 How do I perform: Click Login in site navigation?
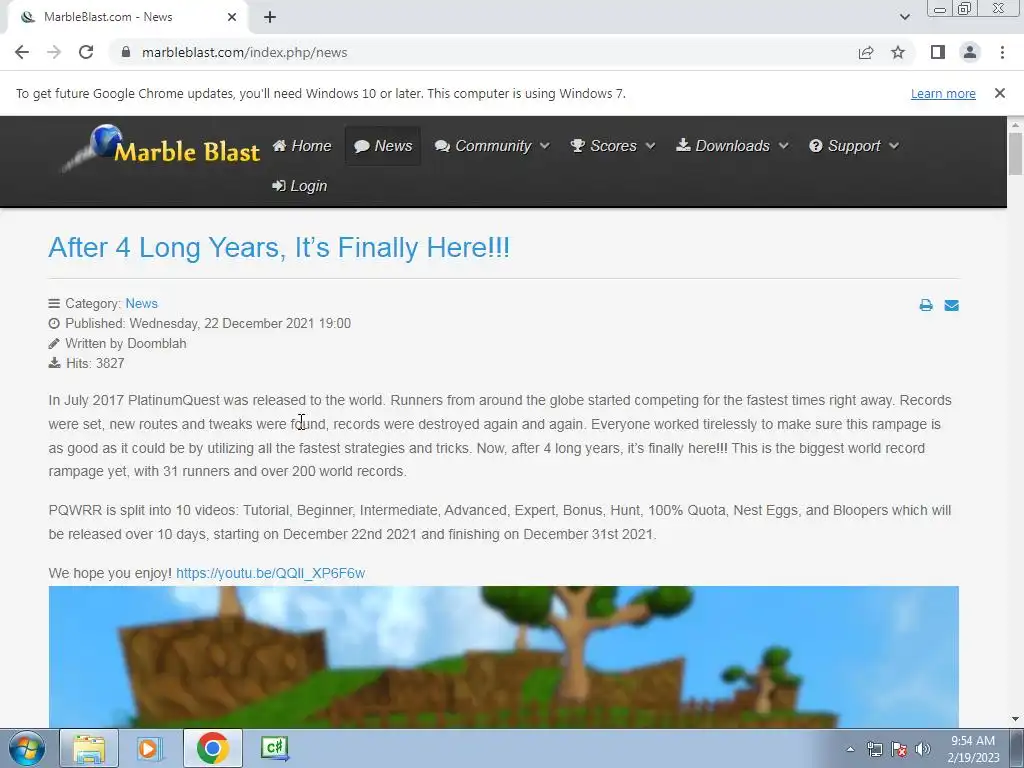[x=300, y=186]
